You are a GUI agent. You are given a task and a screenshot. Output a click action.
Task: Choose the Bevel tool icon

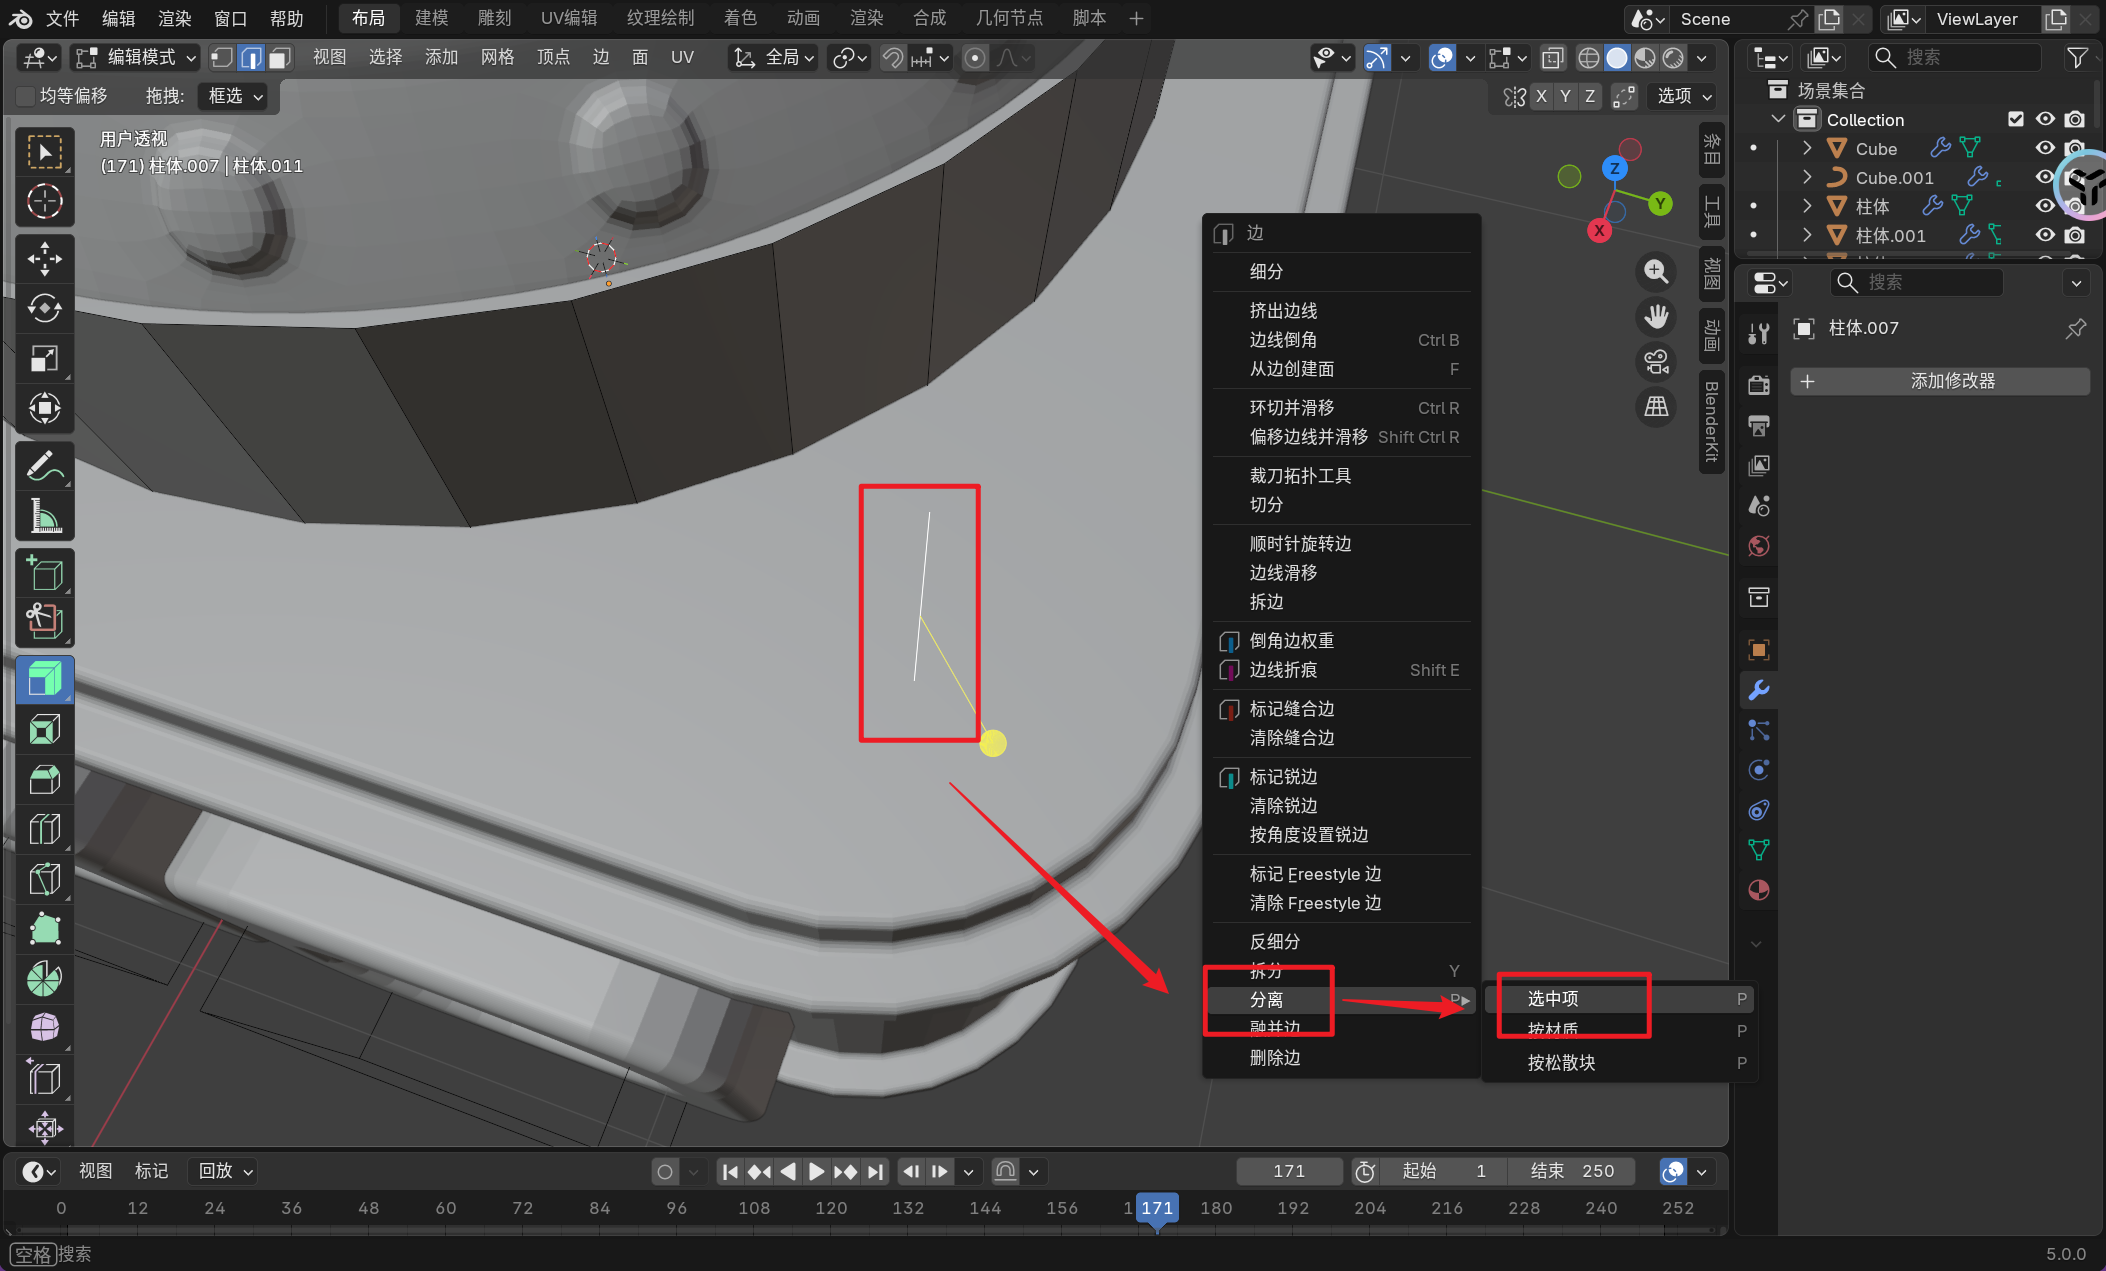[x=44, y=779]
